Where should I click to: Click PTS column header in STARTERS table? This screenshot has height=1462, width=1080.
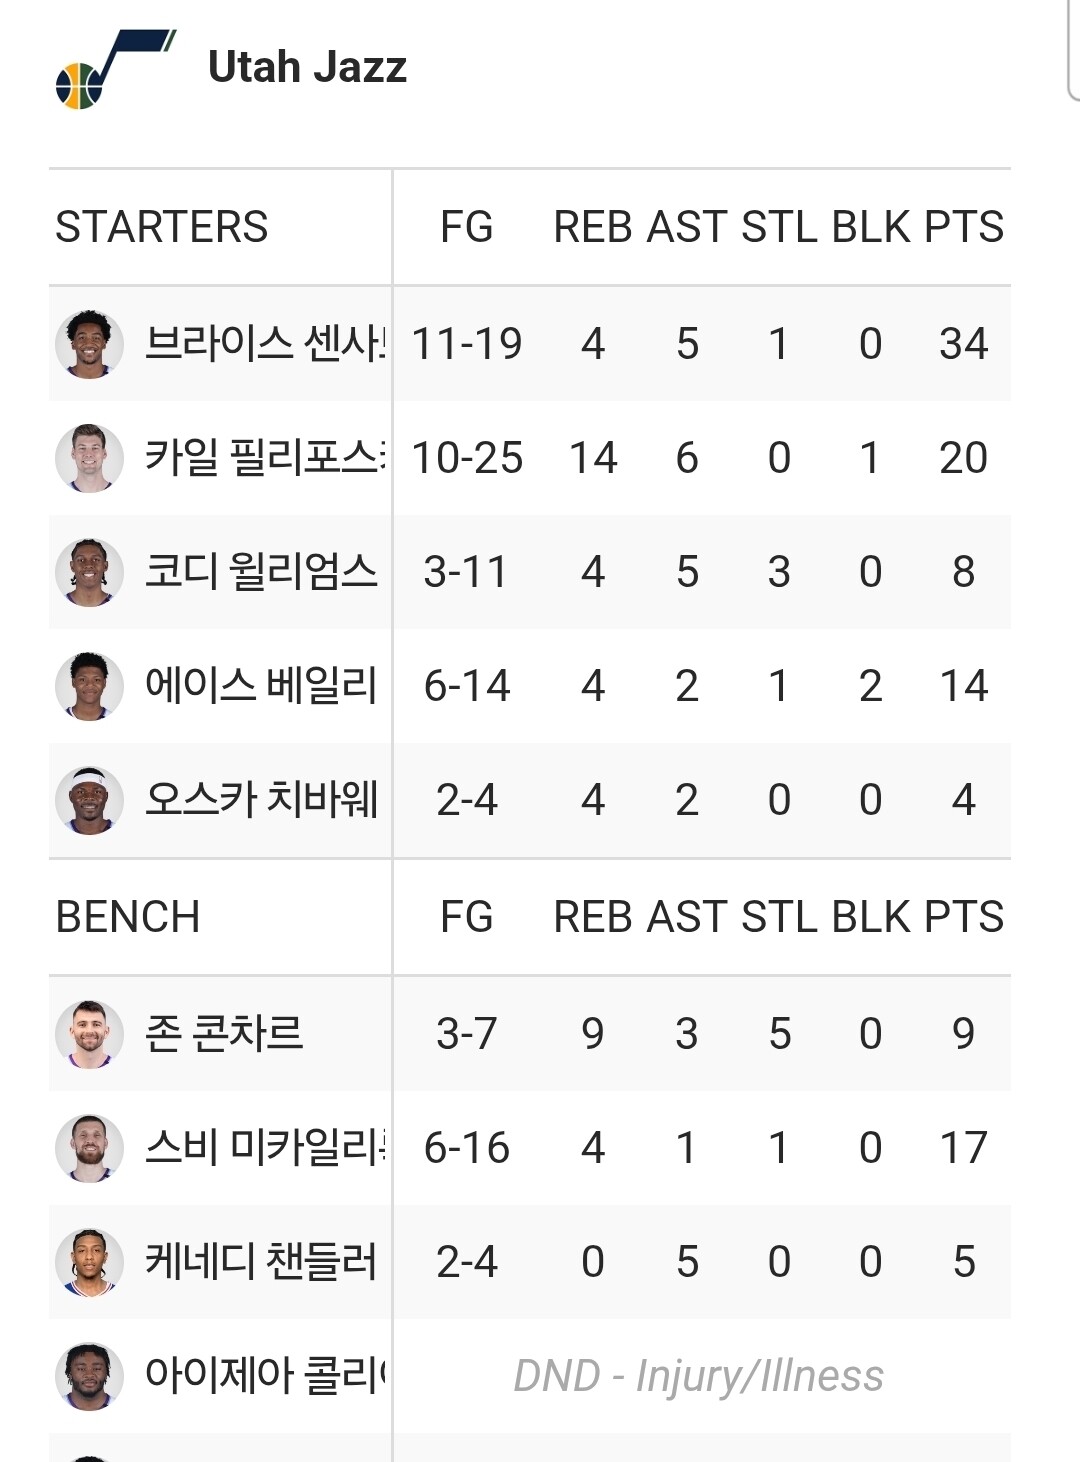point(963,227)
